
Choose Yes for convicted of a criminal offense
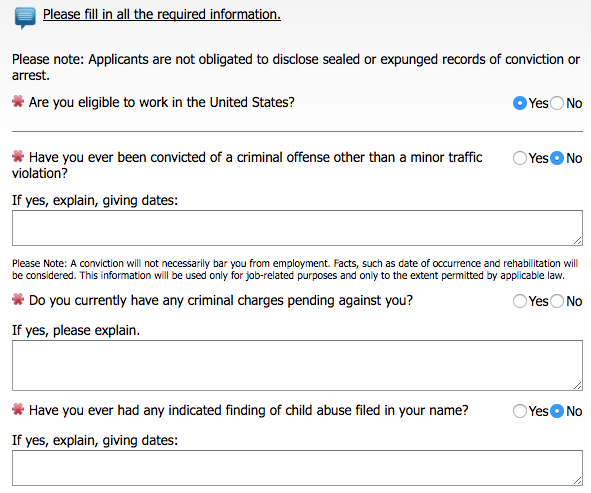click(519, 158)
